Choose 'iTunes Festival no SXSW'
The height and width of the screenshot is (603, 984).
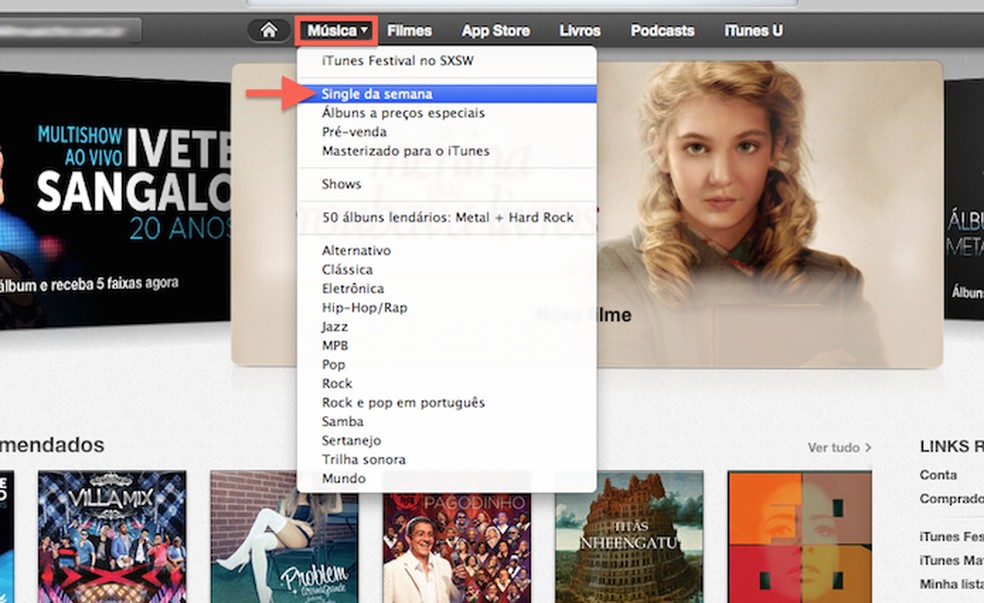pos(397,60)
